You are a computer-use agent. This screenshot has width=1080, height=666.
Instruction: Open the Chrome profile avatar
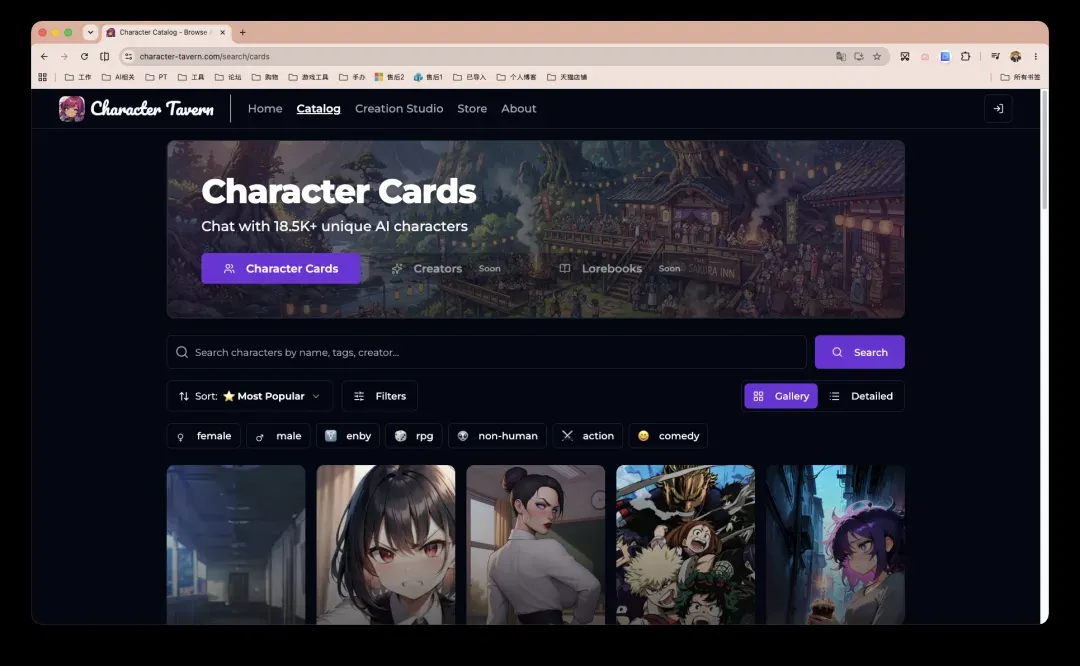pyautogui.click(x=1015, y=56)
